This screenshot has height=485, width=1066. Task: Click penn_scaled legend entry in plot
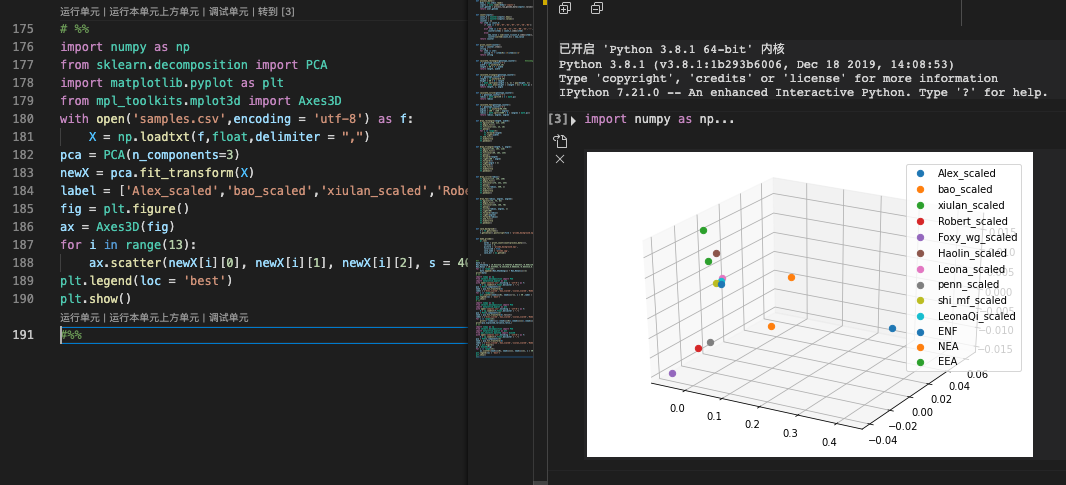tap(968, 284)
